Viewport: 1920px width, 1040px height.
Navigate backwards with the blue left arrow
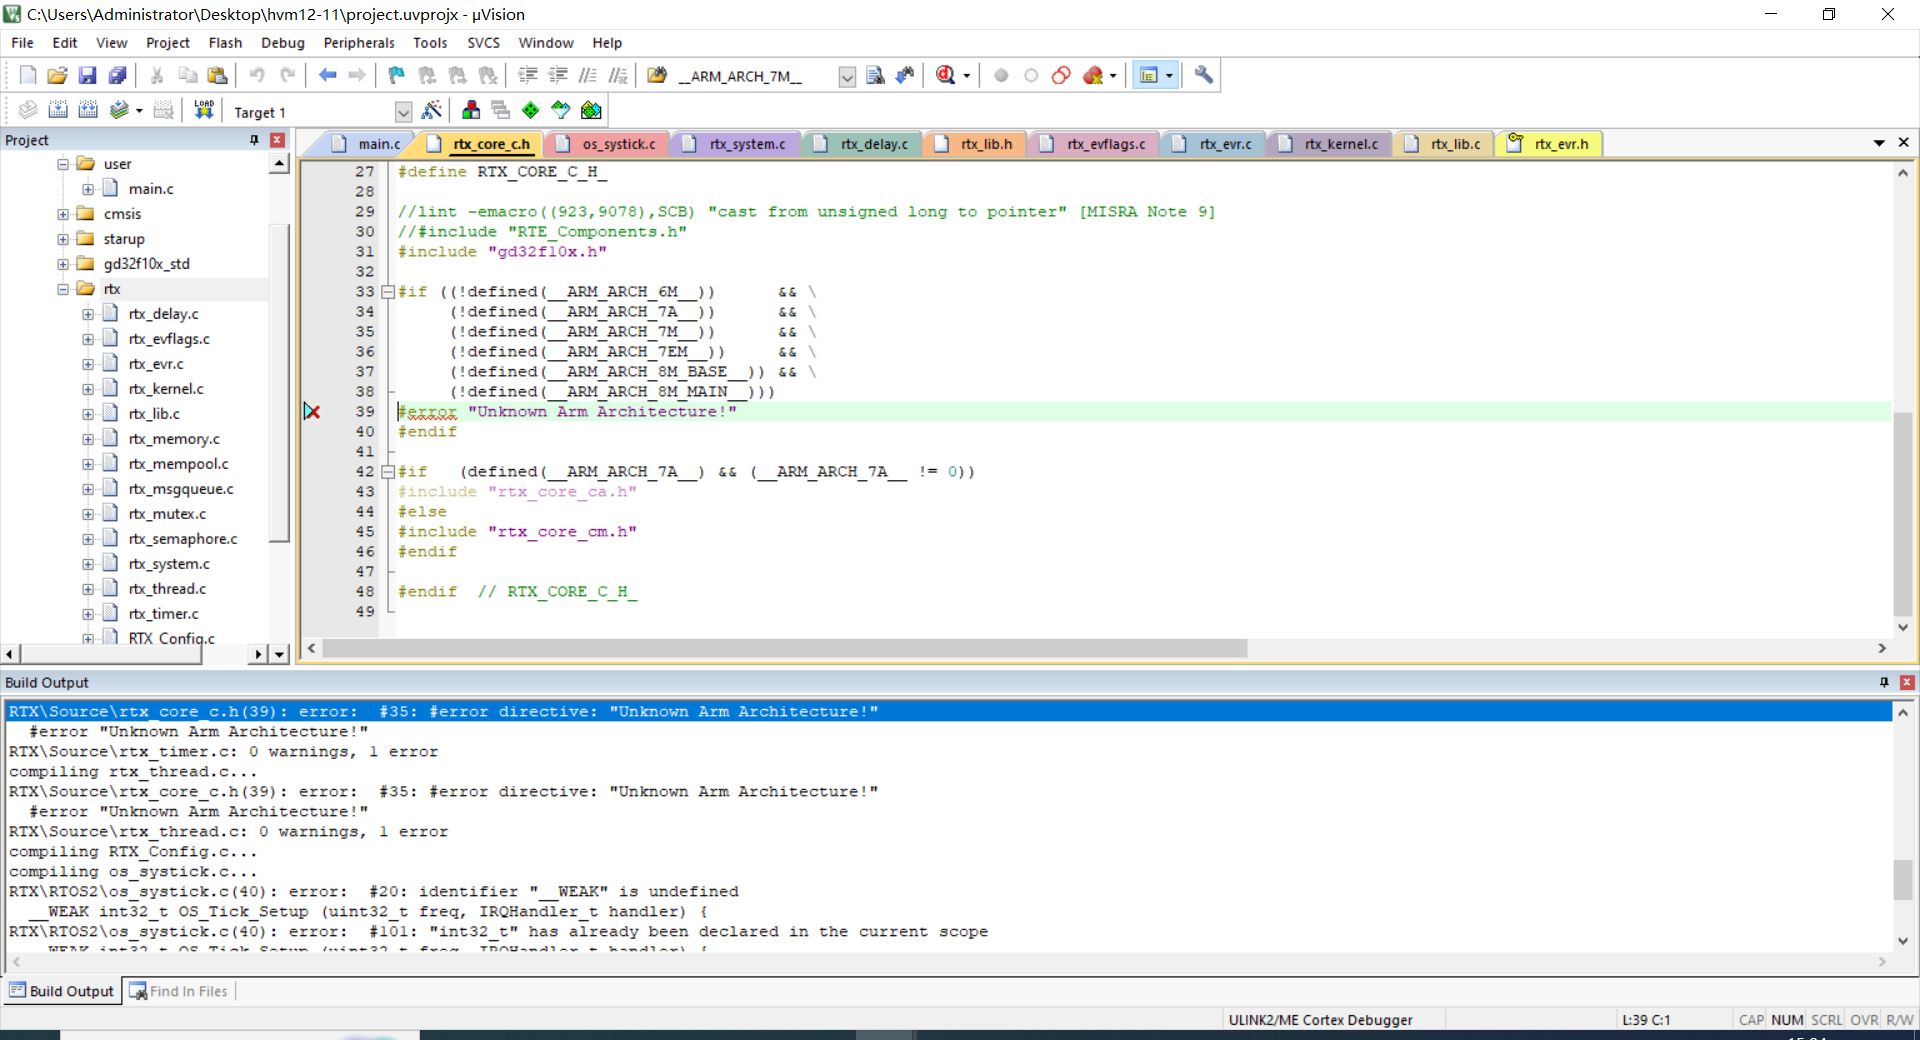point(327,75)
